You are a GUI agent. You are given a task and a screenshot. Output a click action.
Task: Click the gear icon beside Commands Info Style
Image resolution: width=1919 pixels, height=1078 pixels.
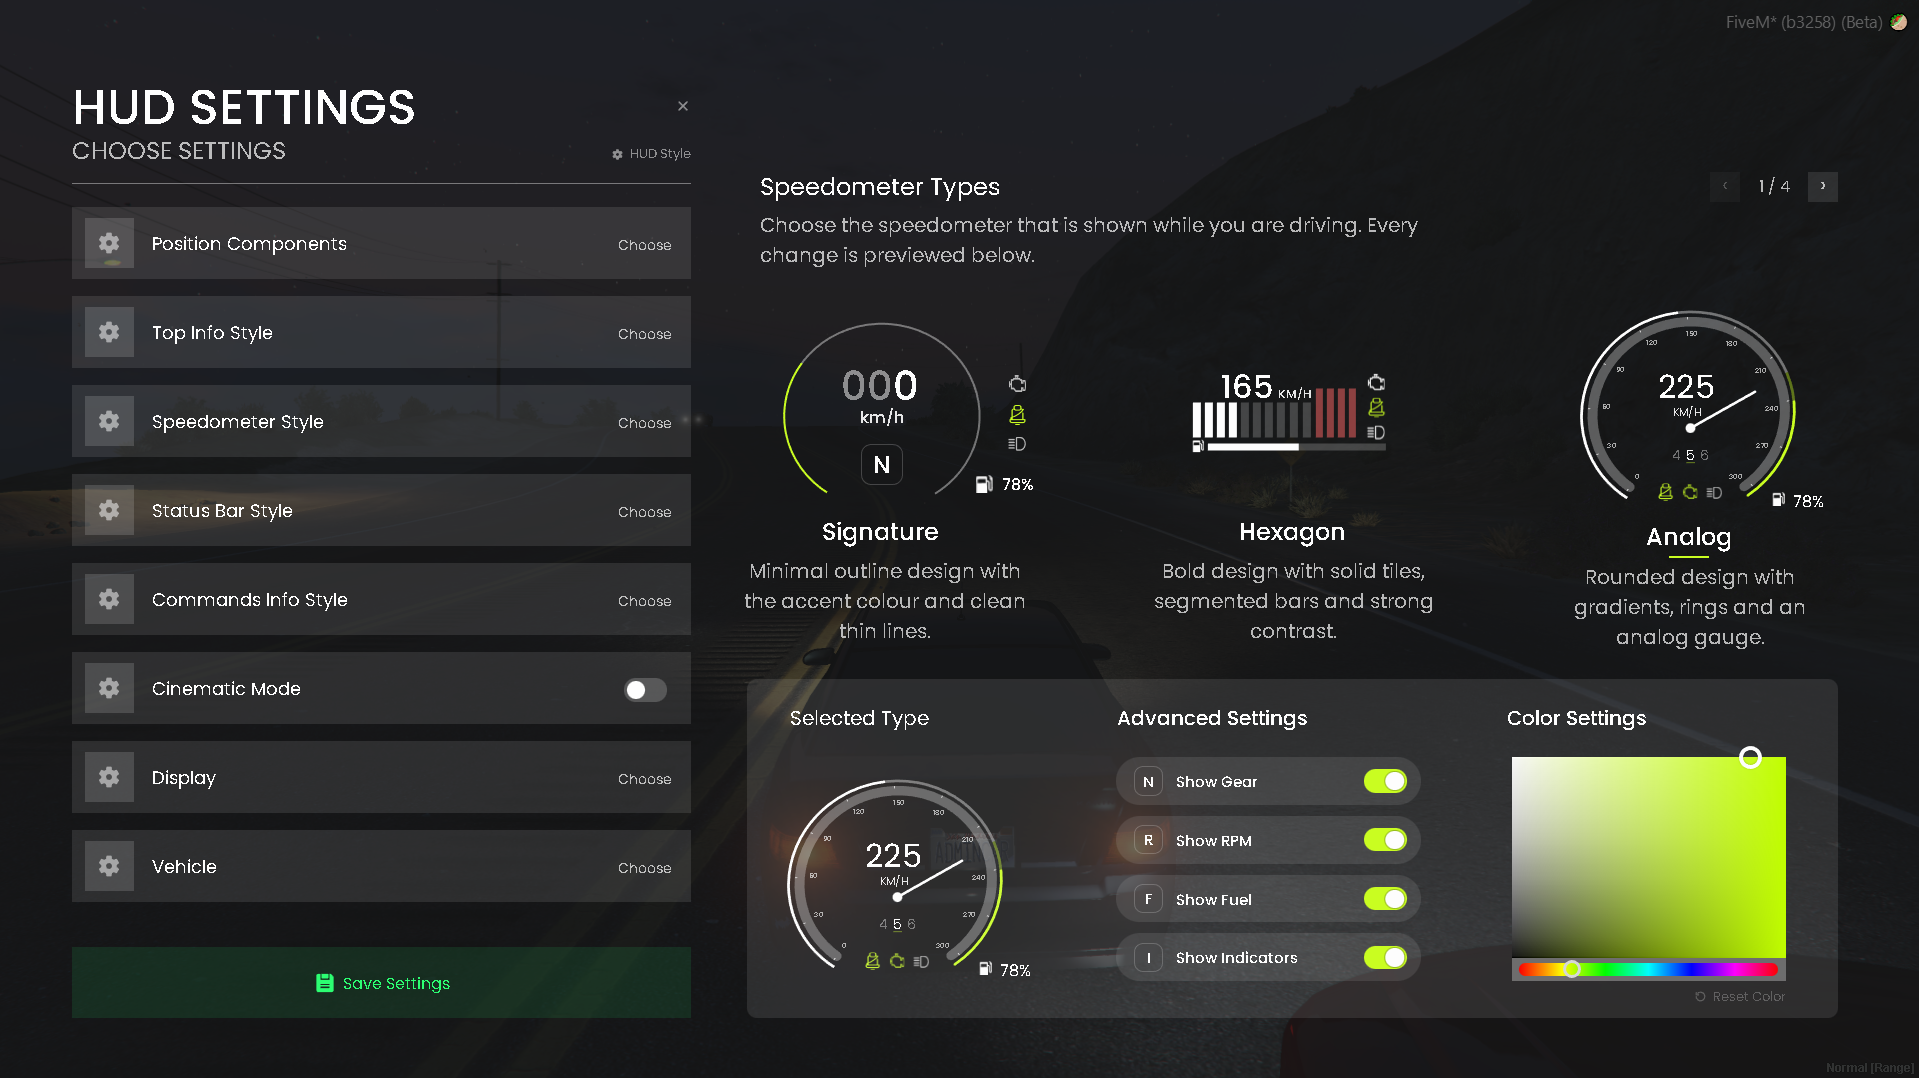109,599
